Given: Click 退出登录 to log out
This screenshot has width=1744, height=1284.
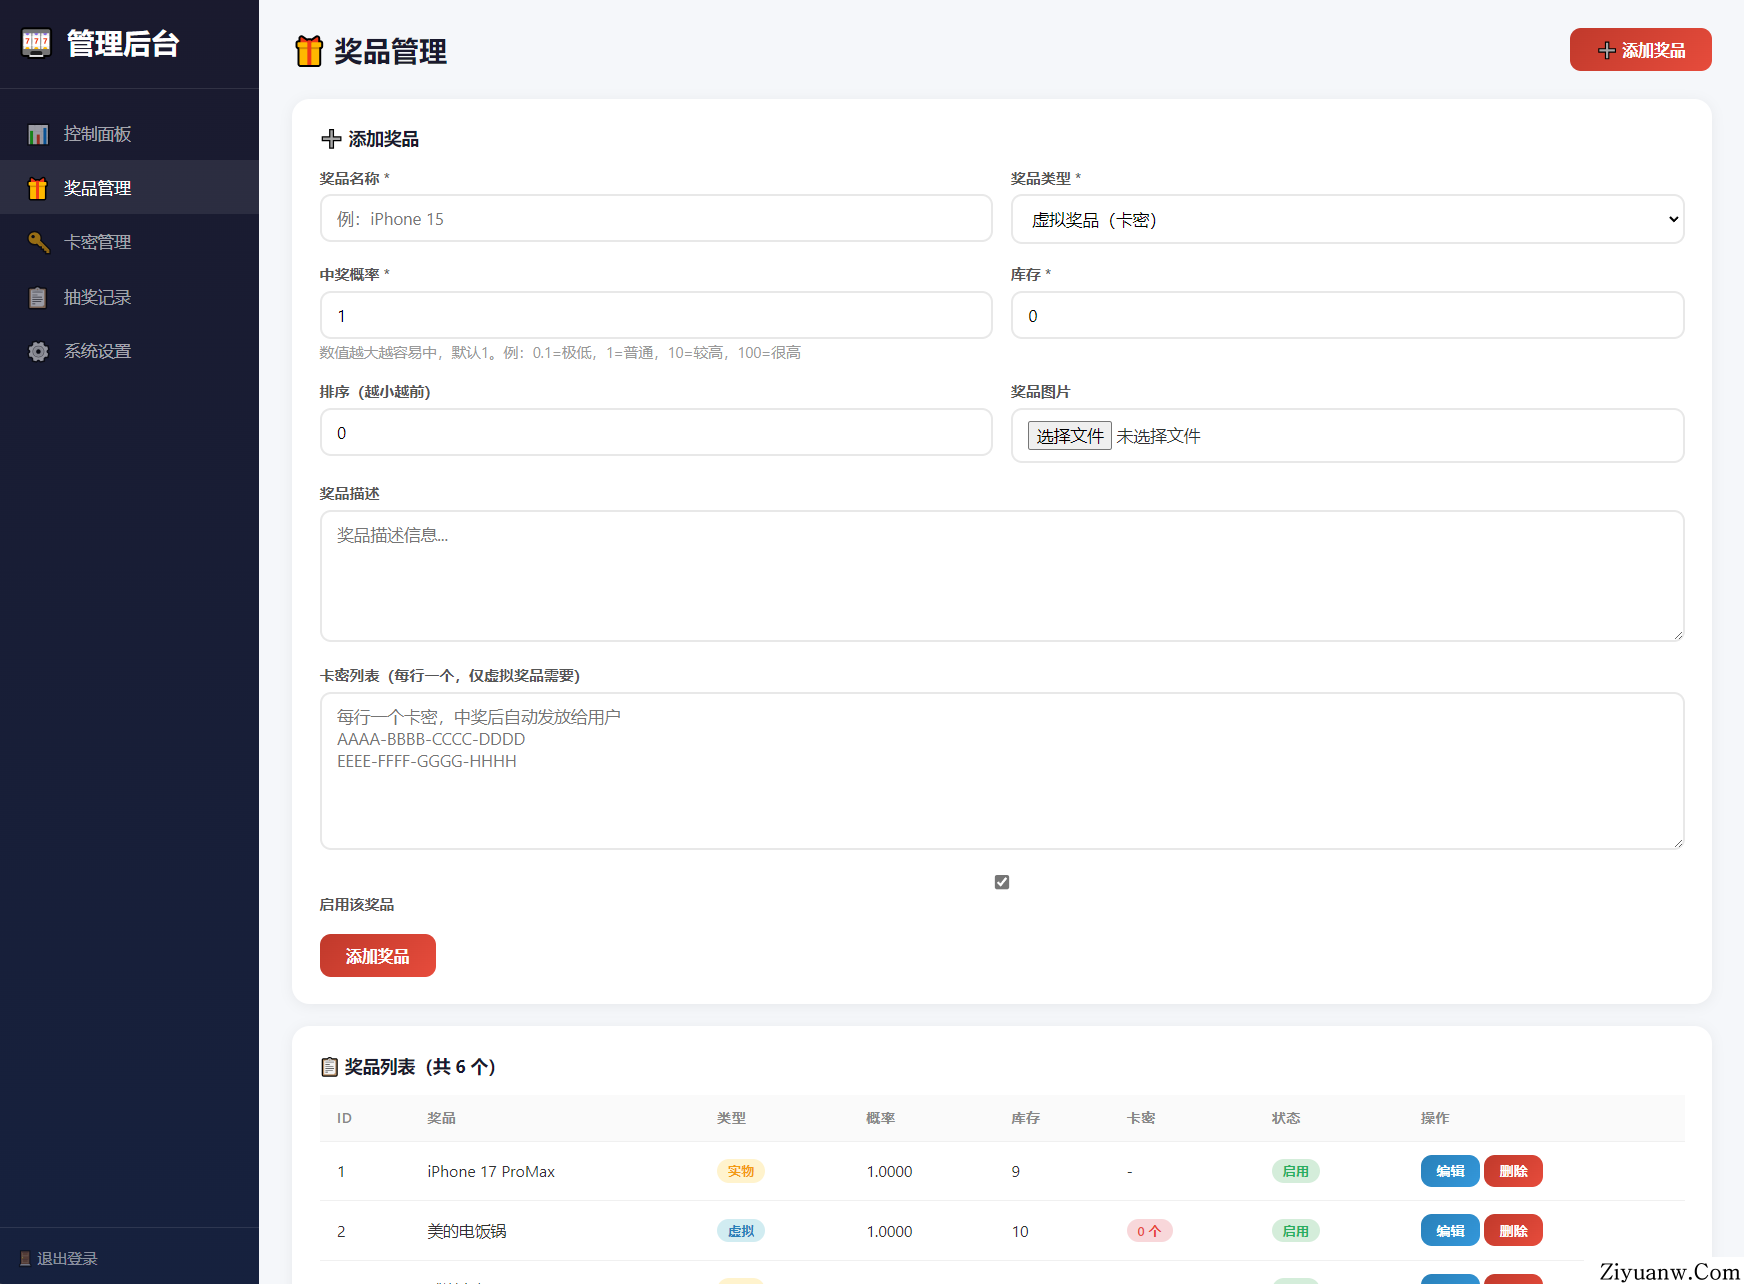Looking at the screenshot, I should pyautogui.click(x=59, y=1259).
